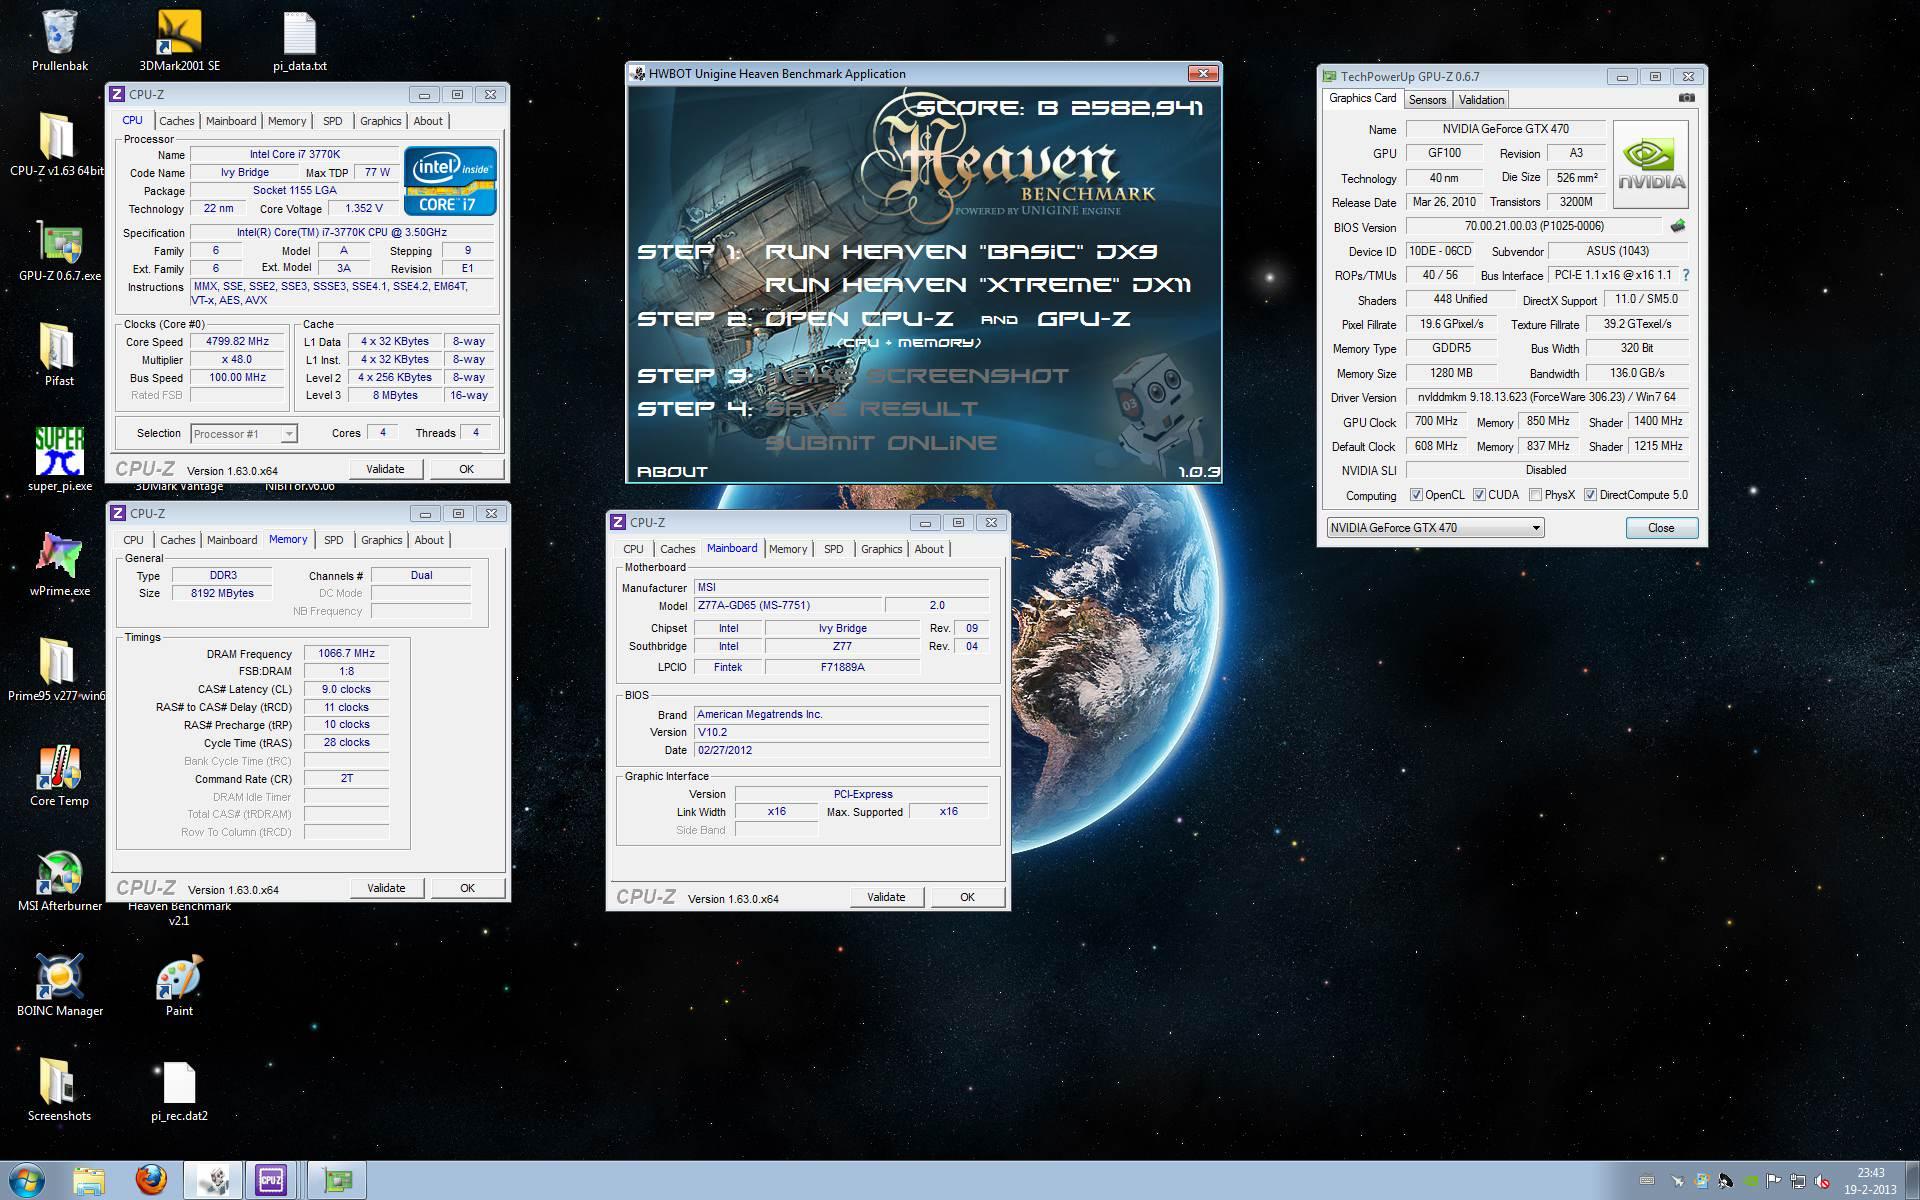Launch the MSI Afterburner desktop shortcut
This screenshot has height=1200, width=1920.
(x=59, y=880)
